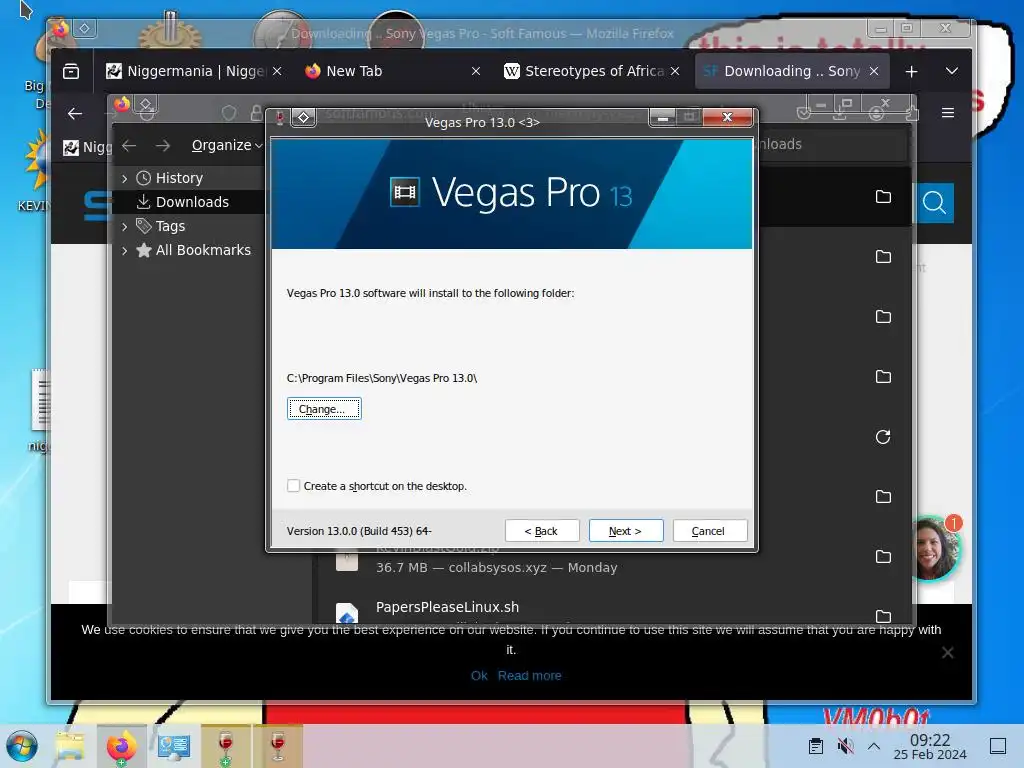Click the Library window's forward arrow
The width and height of the screenshot is (1024, 768).
click(163, 145)
